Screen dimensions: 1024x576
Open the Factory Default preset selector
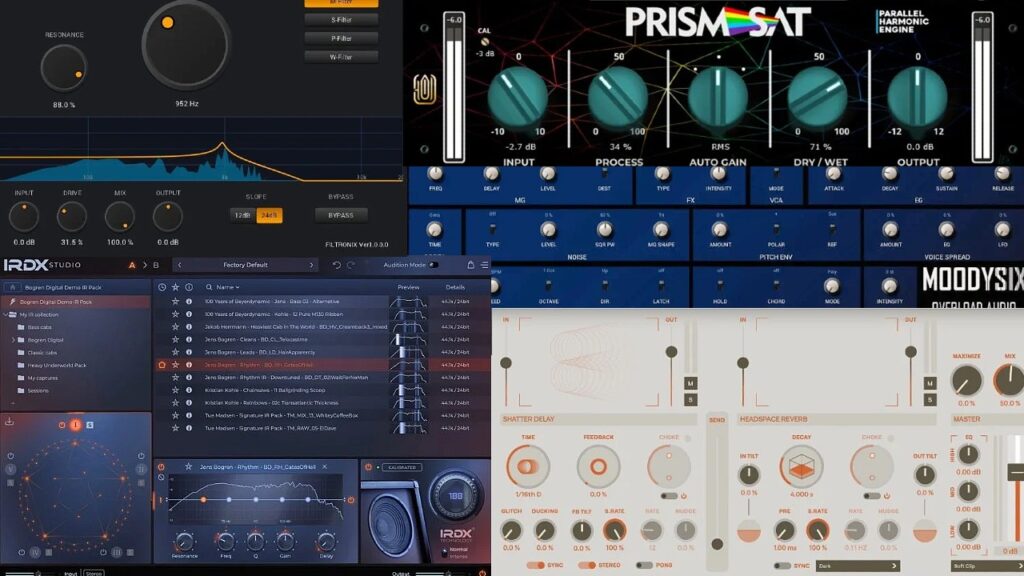246,265
